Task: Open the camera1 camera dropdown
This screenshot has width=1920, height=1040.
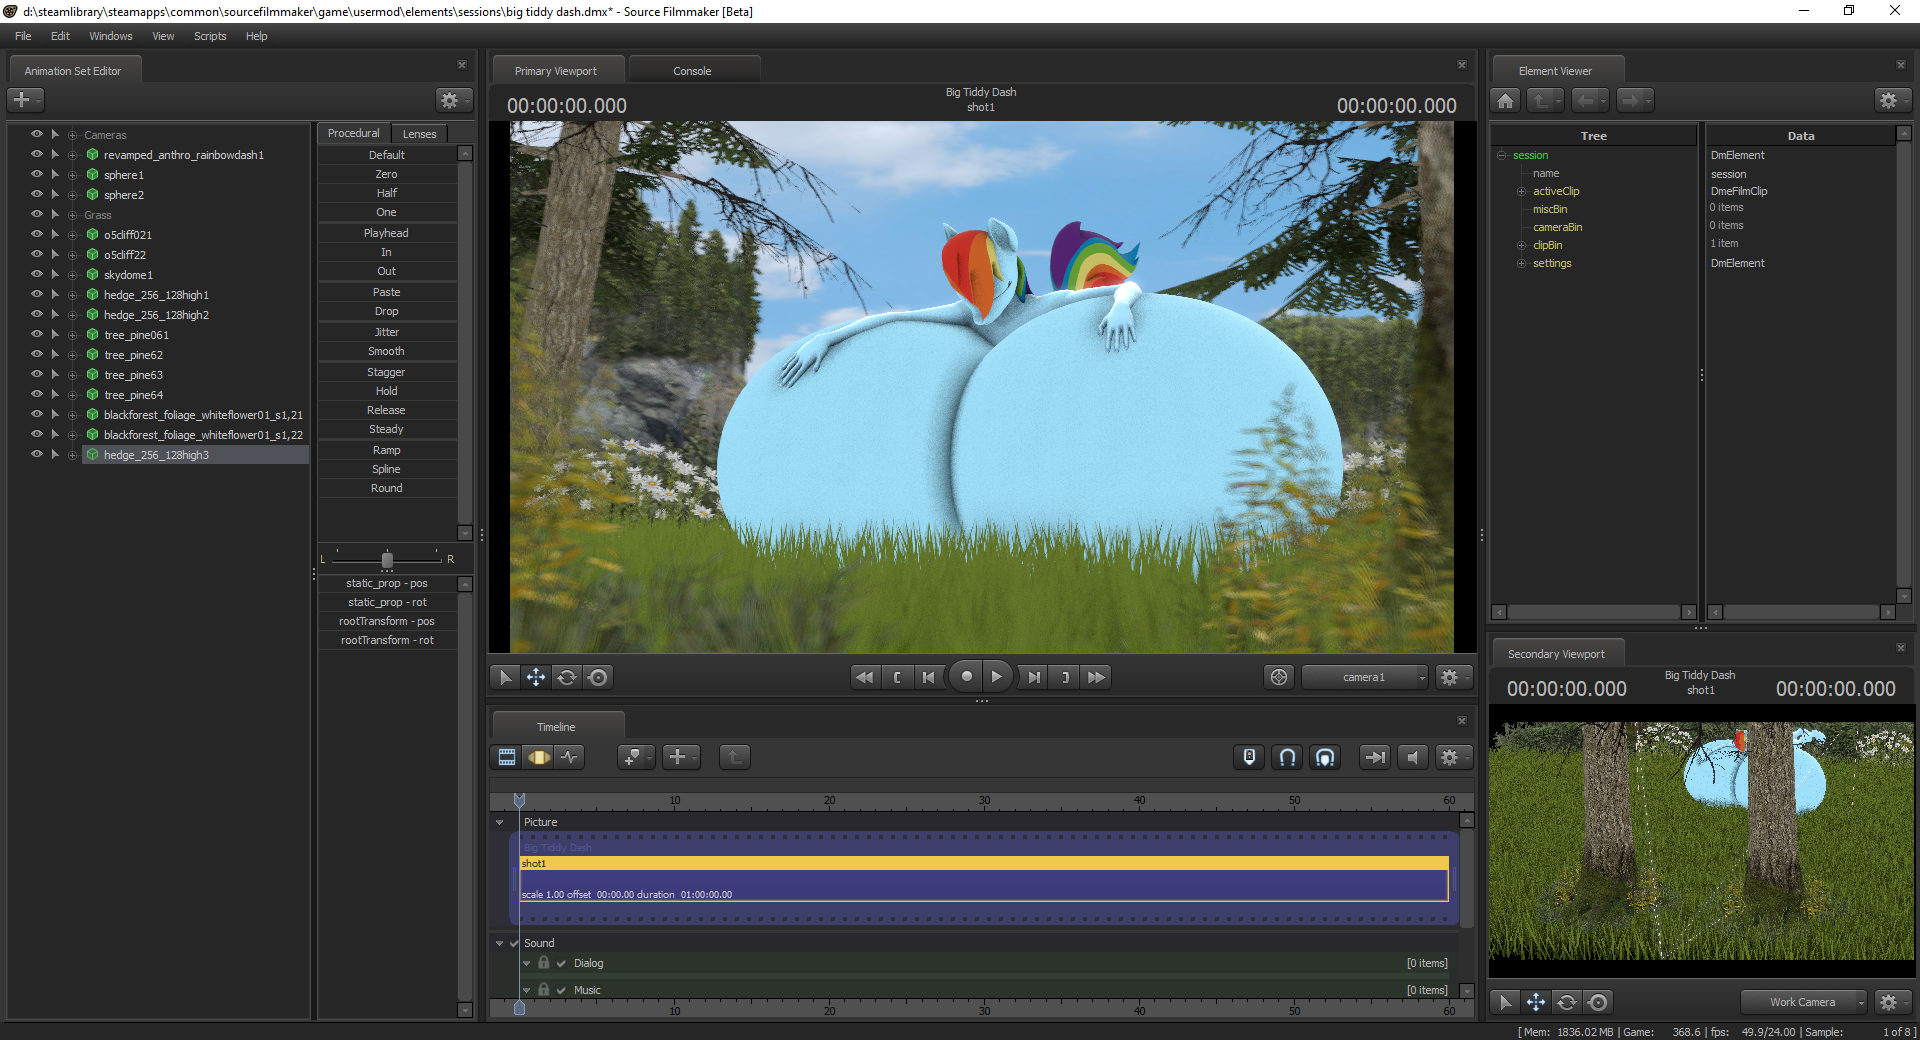Action: [1365, 677]
